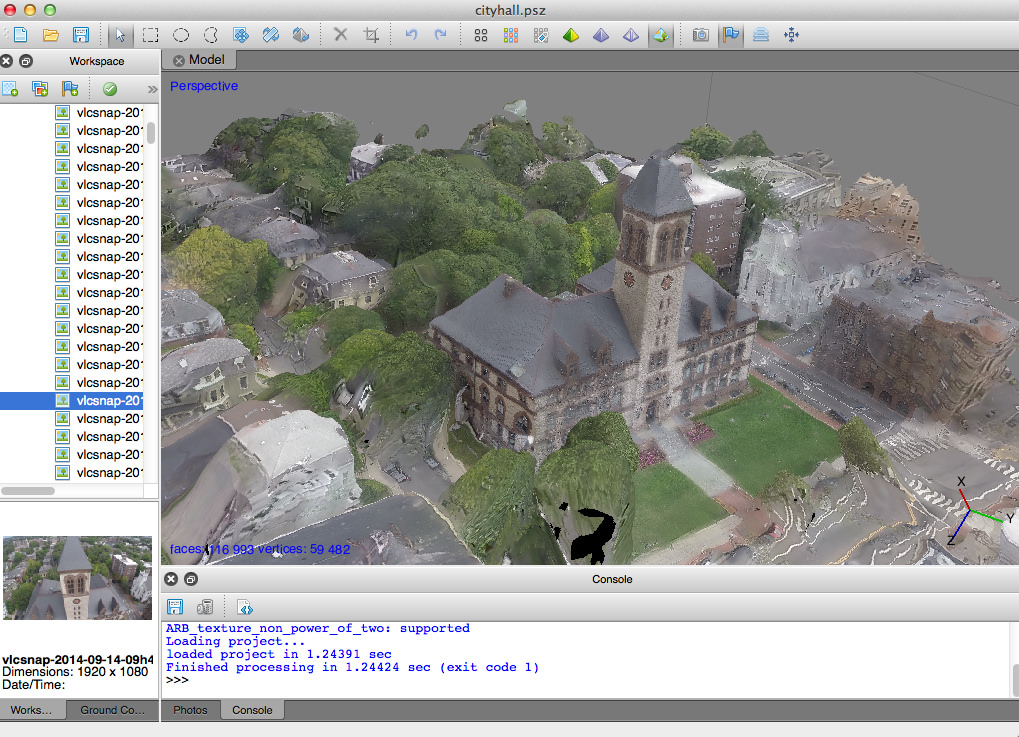
Task: Toggle wireframe model display mode
Action: 631,35
